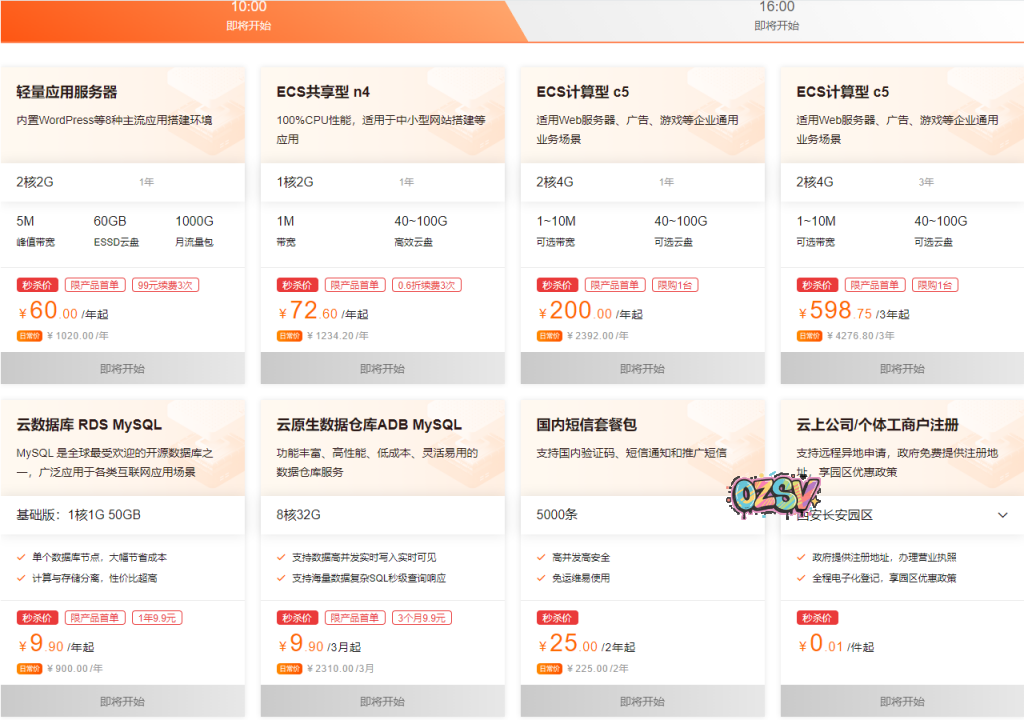This screenshot has width=1024, height=720.
Task: Open the 云数据库 RDS MySQL product title
Action: coord(89,425)
